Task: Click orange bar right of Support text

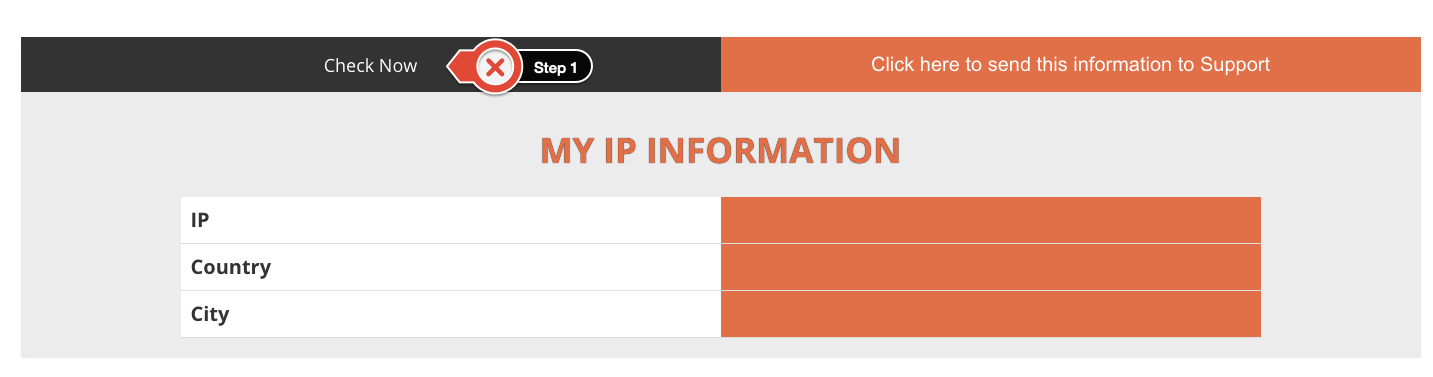Action: [1346, 64]
